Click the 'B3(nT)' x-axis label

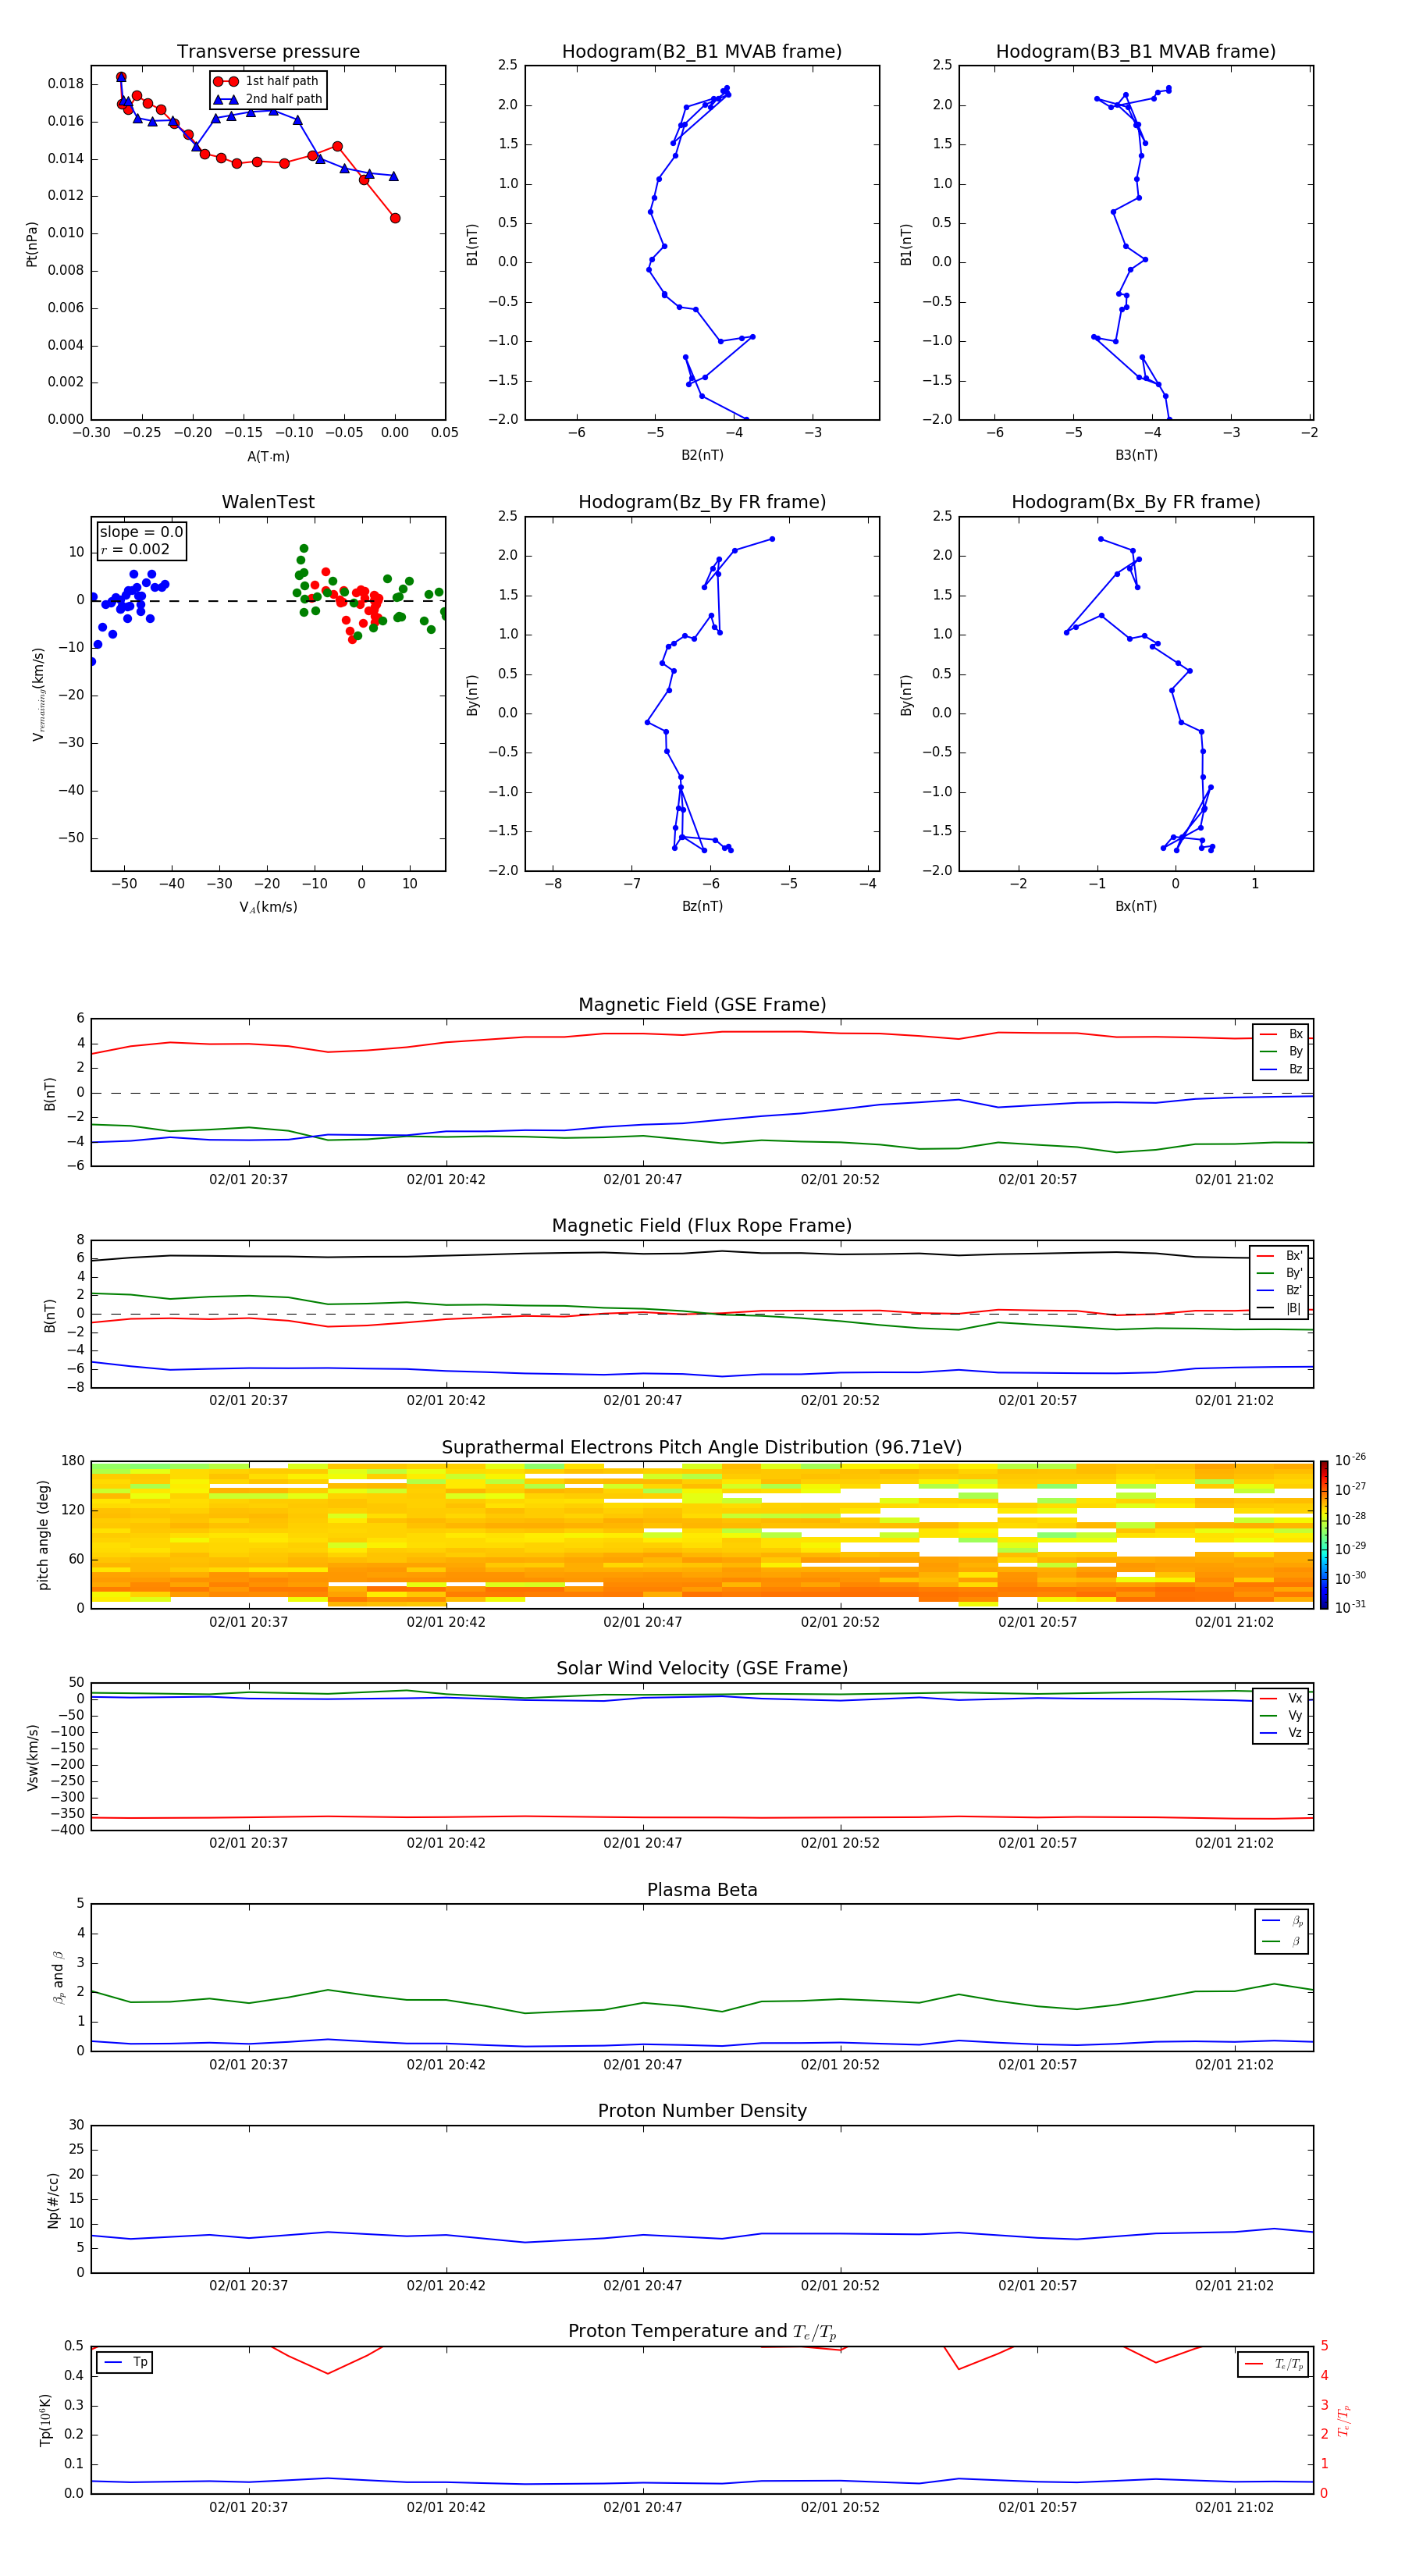click(1136, 455)
